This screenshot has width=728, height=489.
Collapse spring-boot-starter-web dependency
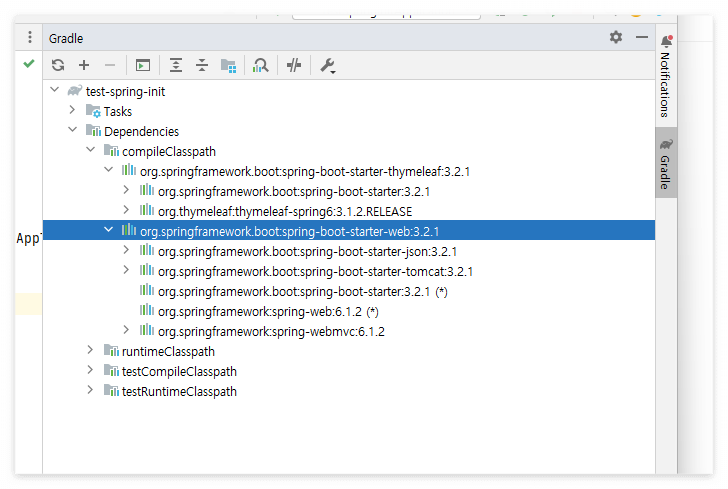pos(109,229)
